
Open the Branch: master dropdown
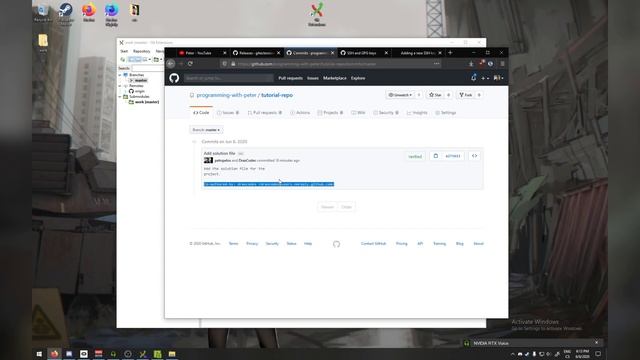pos(206,130)
